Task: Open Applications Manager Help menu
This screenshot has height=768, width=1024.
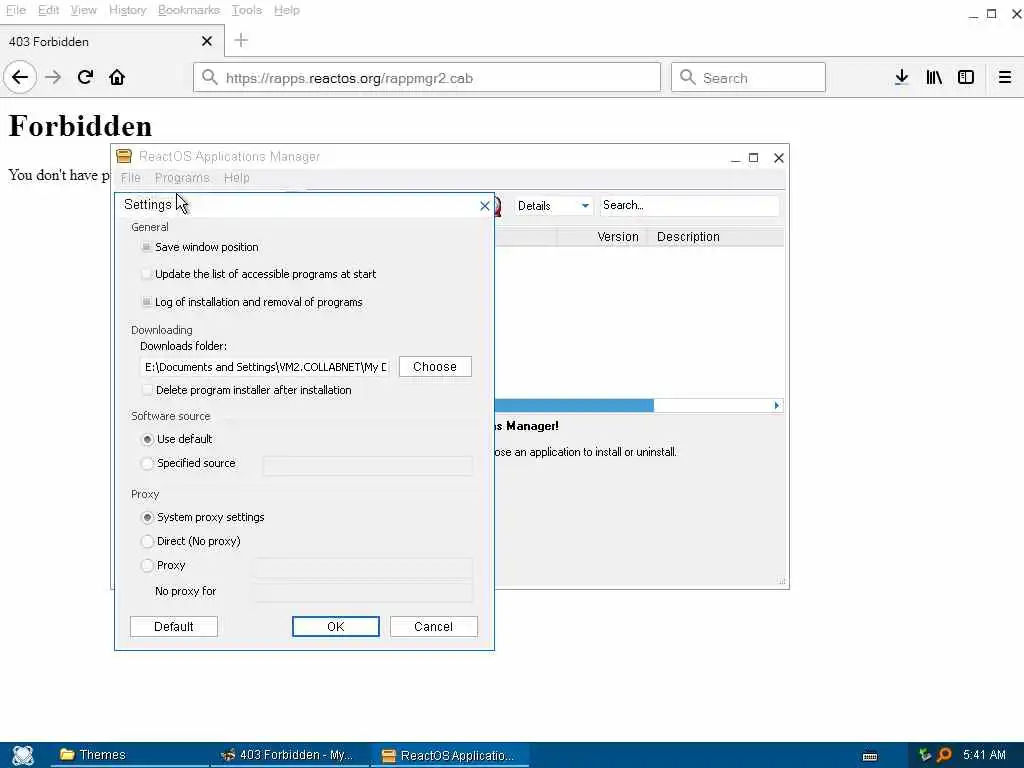Action: [x=236, y=178]
